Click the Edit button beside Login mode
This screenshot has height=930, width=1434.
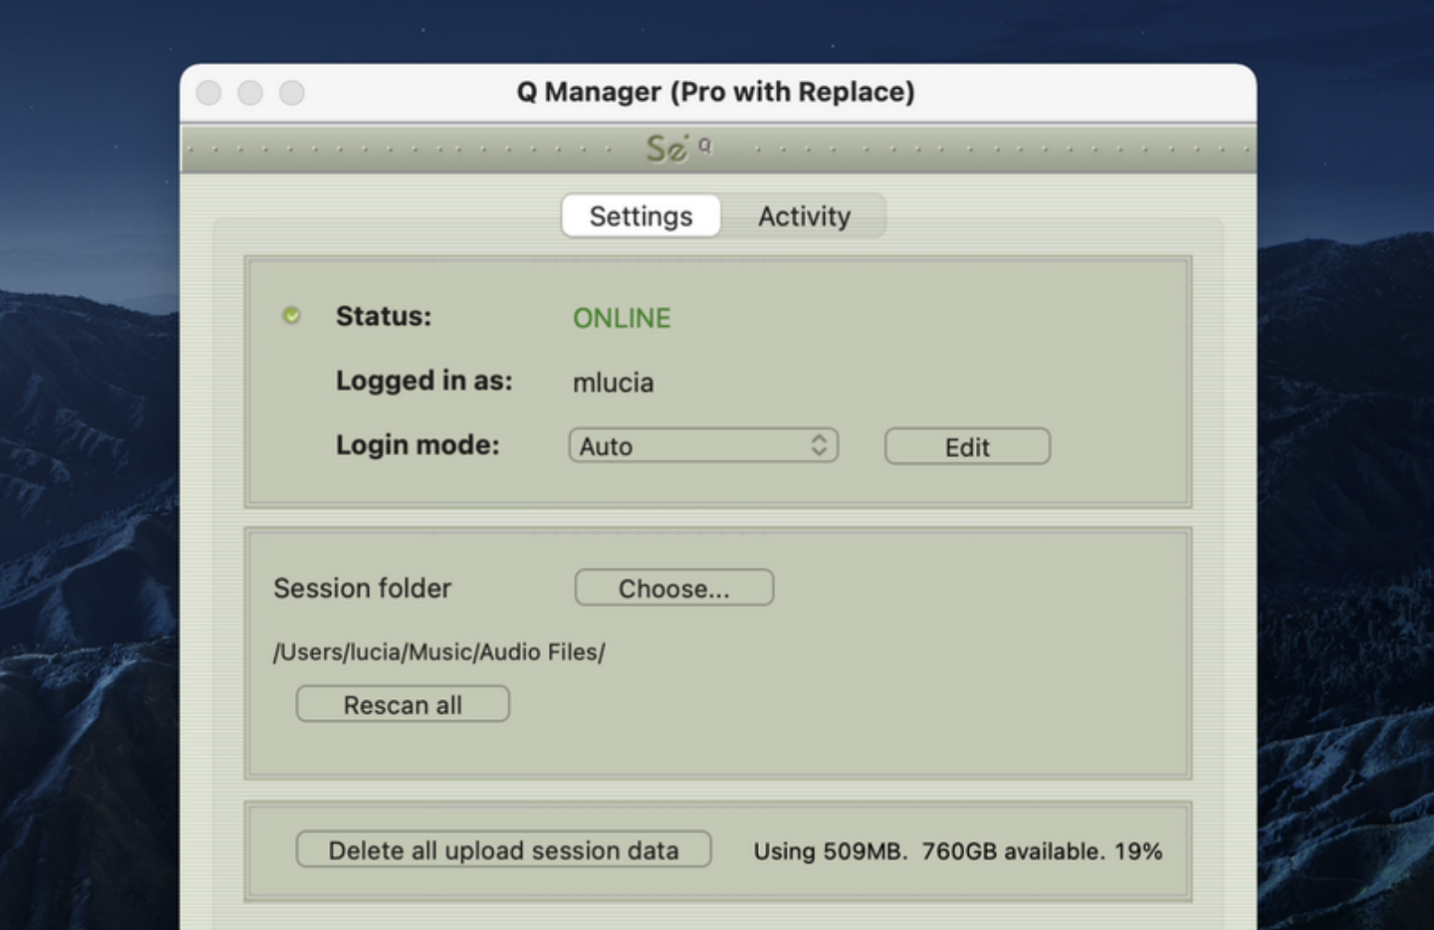tap(967, 447)
